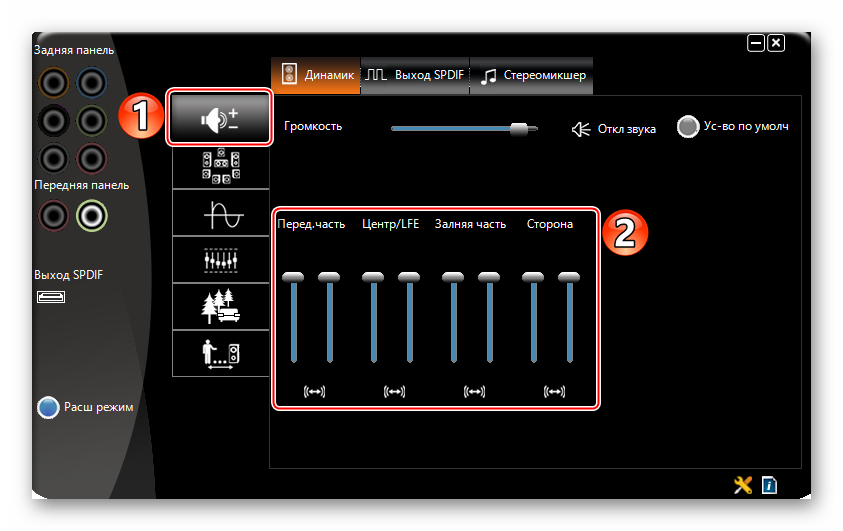Open the equalizer sliders sidebar icon
Screen dimensions: 843x531
click(x=220, y=260)
